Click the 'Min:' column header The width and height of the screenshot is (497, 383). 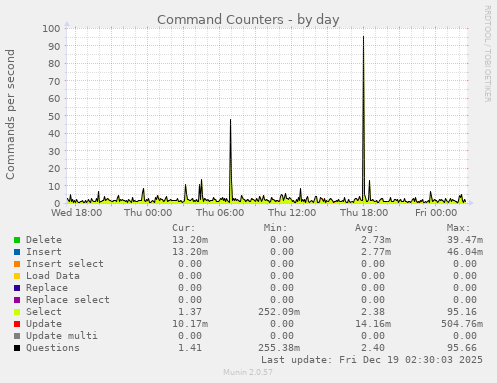(275, 228)
